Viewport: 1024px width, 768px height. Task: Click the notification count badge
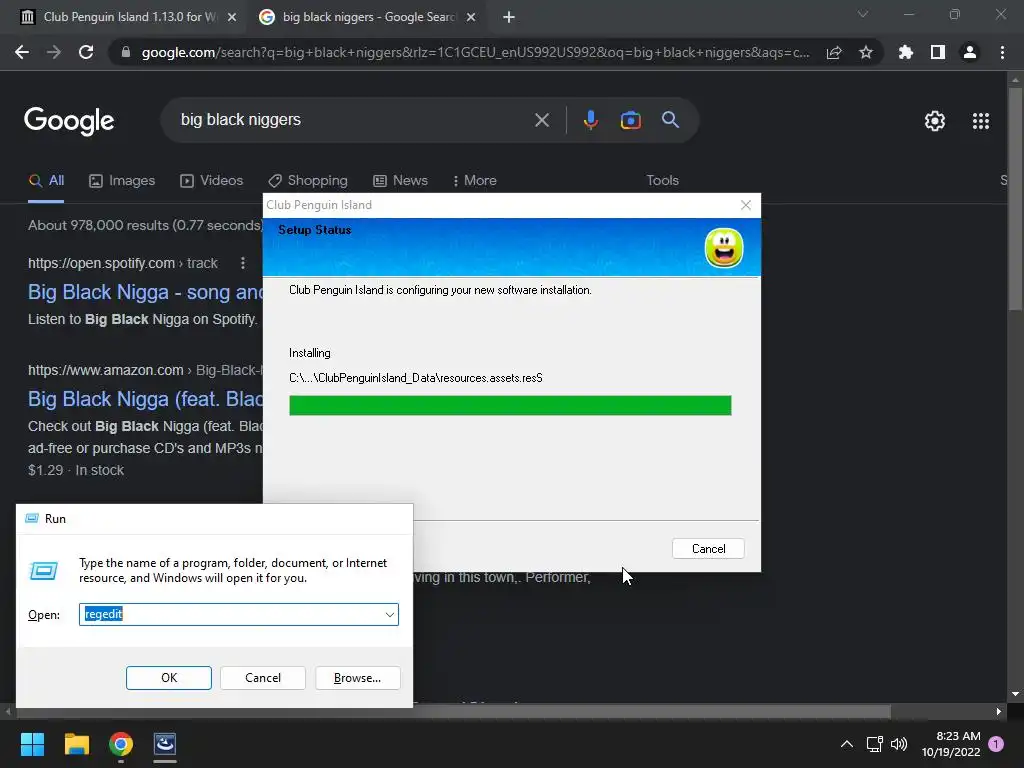point(996,743)
